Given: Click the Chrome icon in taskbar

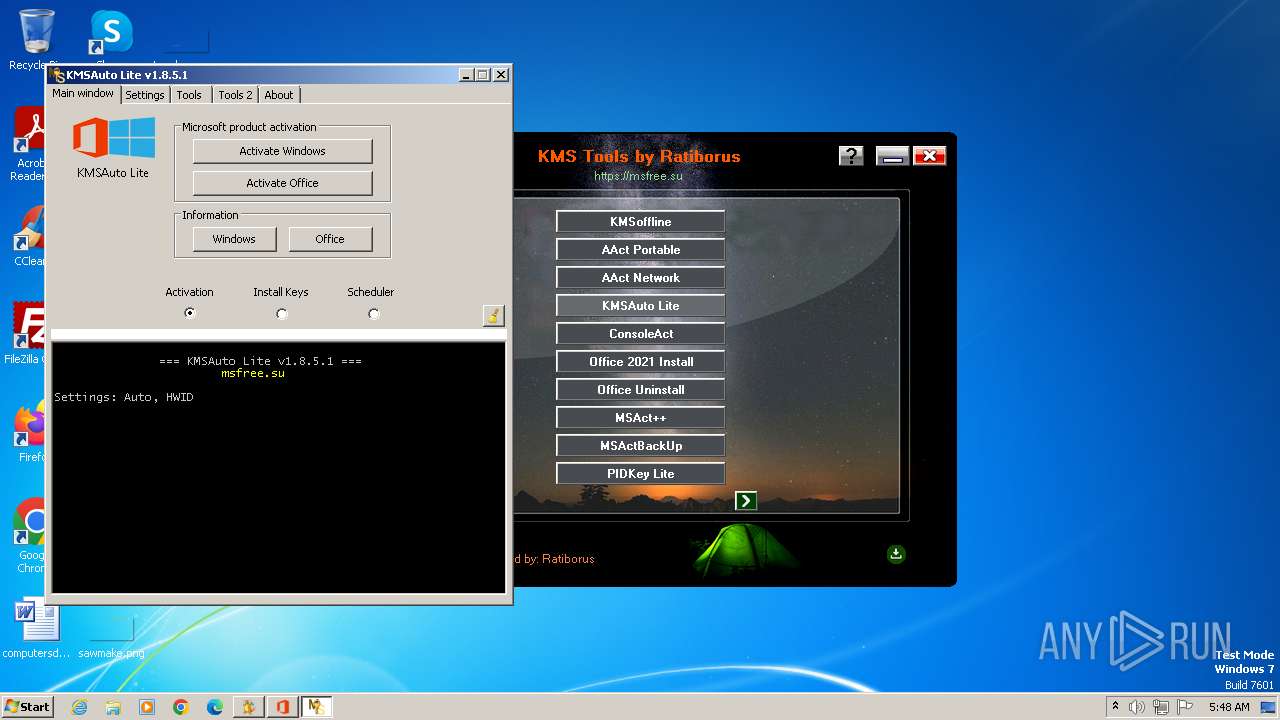Looking at the screenshot, I should 181,707.
